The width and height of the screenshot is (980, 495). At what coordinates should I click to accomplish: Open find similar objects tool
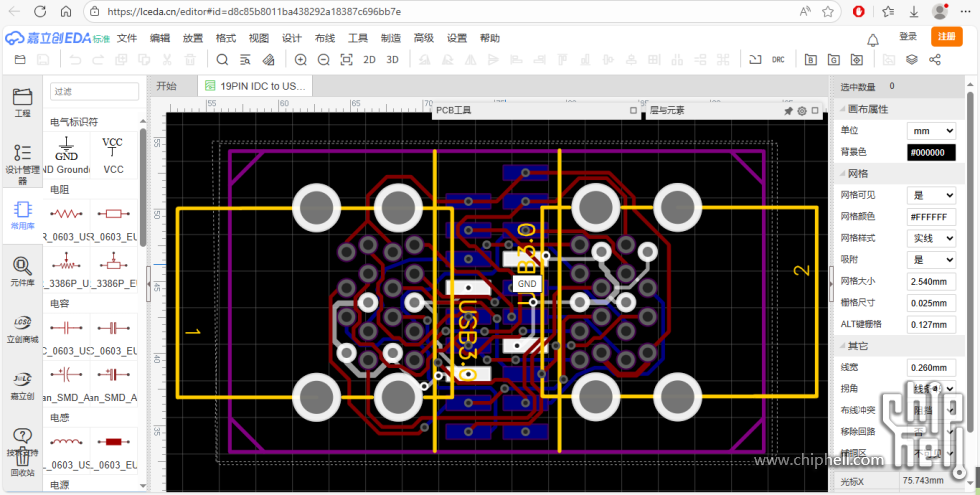245,60
